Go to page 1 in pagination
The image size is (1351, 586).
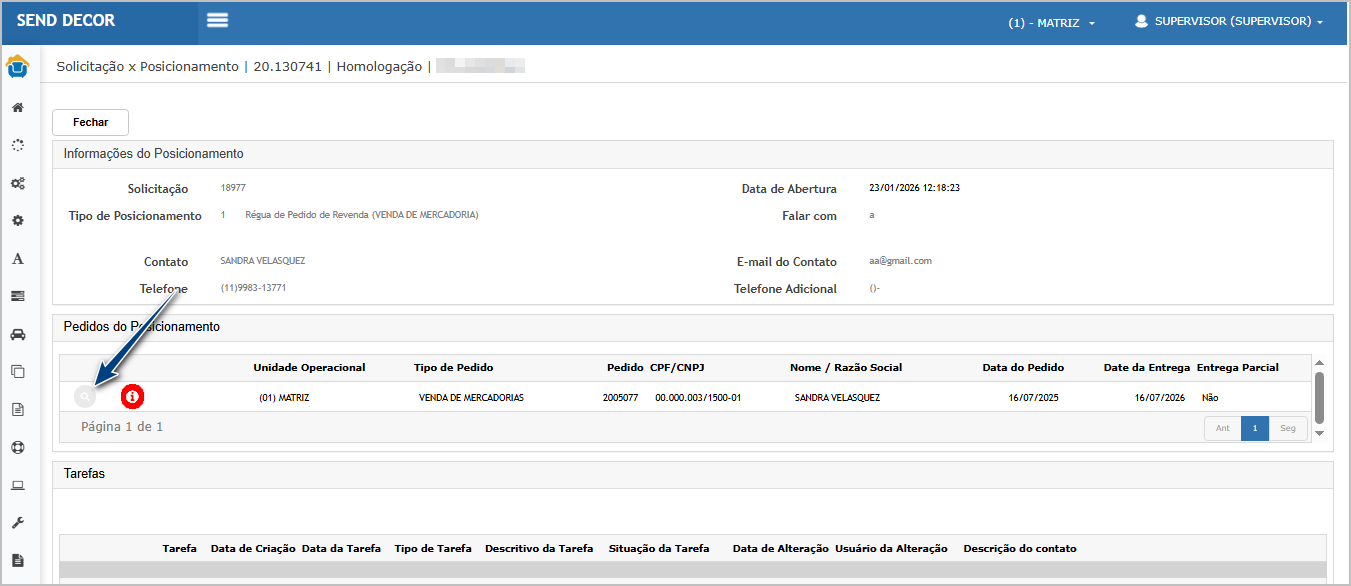(x=1254, y=428)
